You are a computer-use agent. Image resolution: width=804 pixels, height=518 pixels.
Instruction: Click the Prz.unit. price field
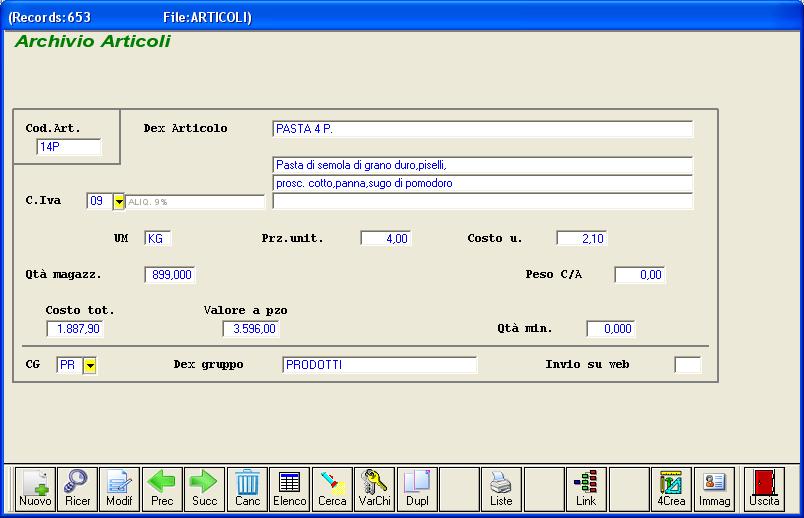(x=385, y=239)
